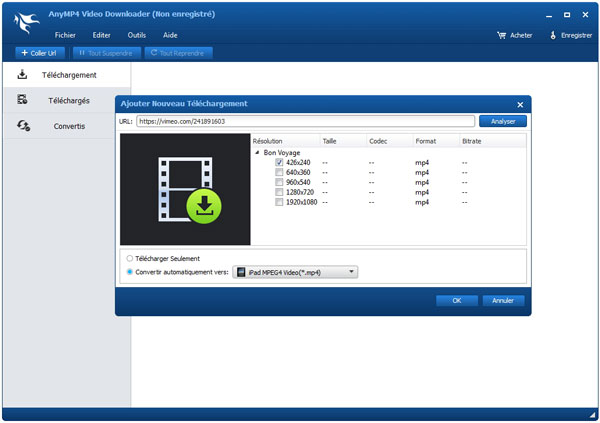Click the Téléchargement download arrow icon
The image size is (600, 423).
click(x=23, y=74)
